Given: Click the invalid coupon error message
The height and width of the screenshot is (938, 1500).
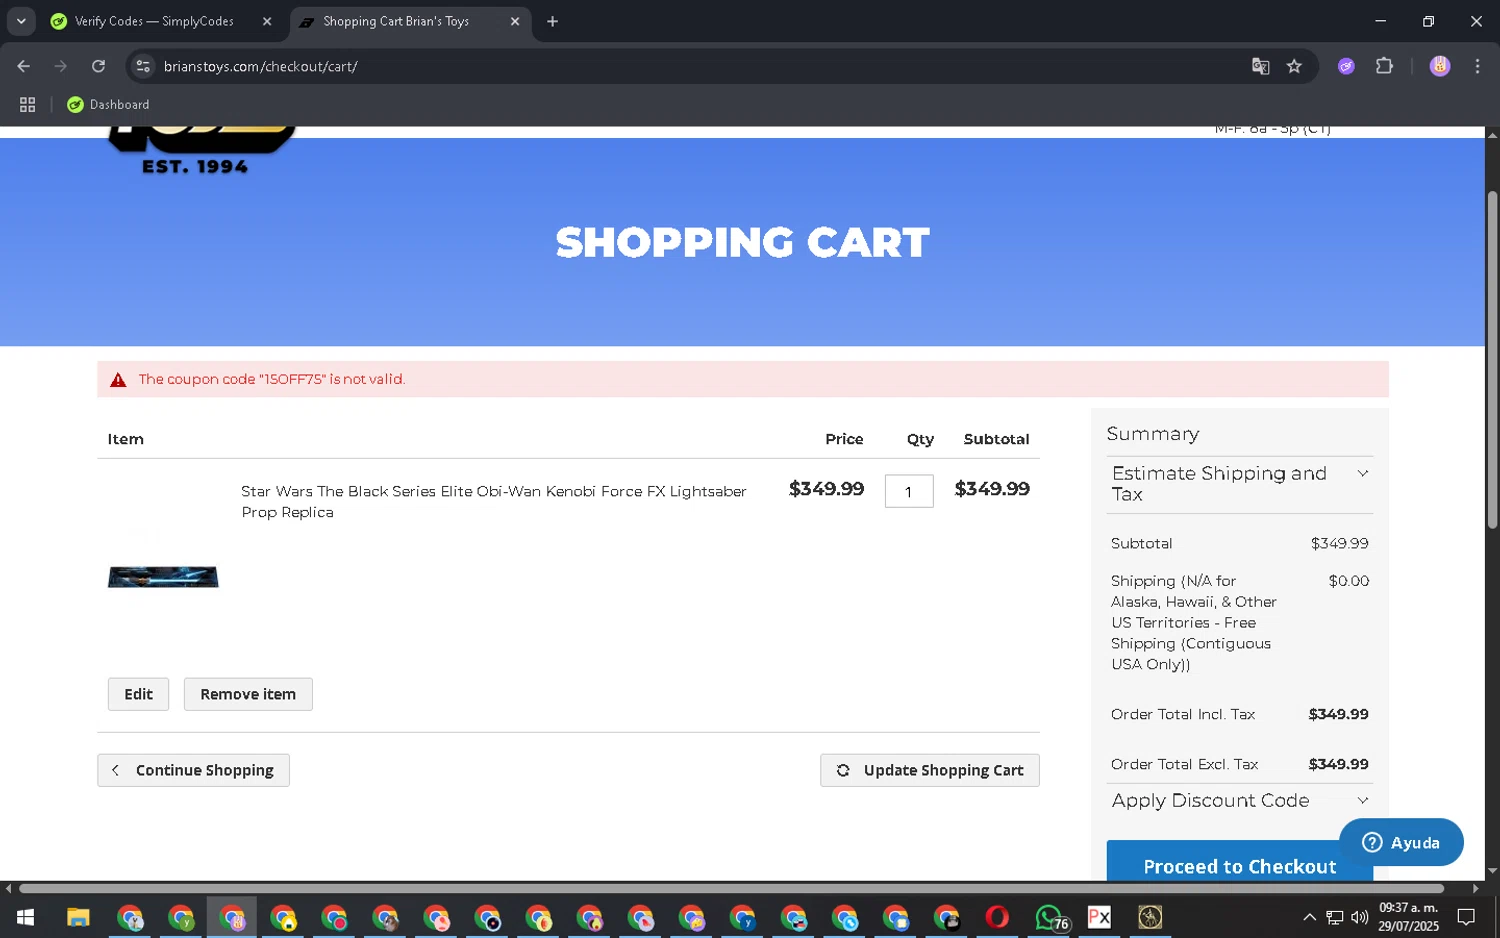Looking at the screenshot, I should pyautogui.click(x=271, y=379).
